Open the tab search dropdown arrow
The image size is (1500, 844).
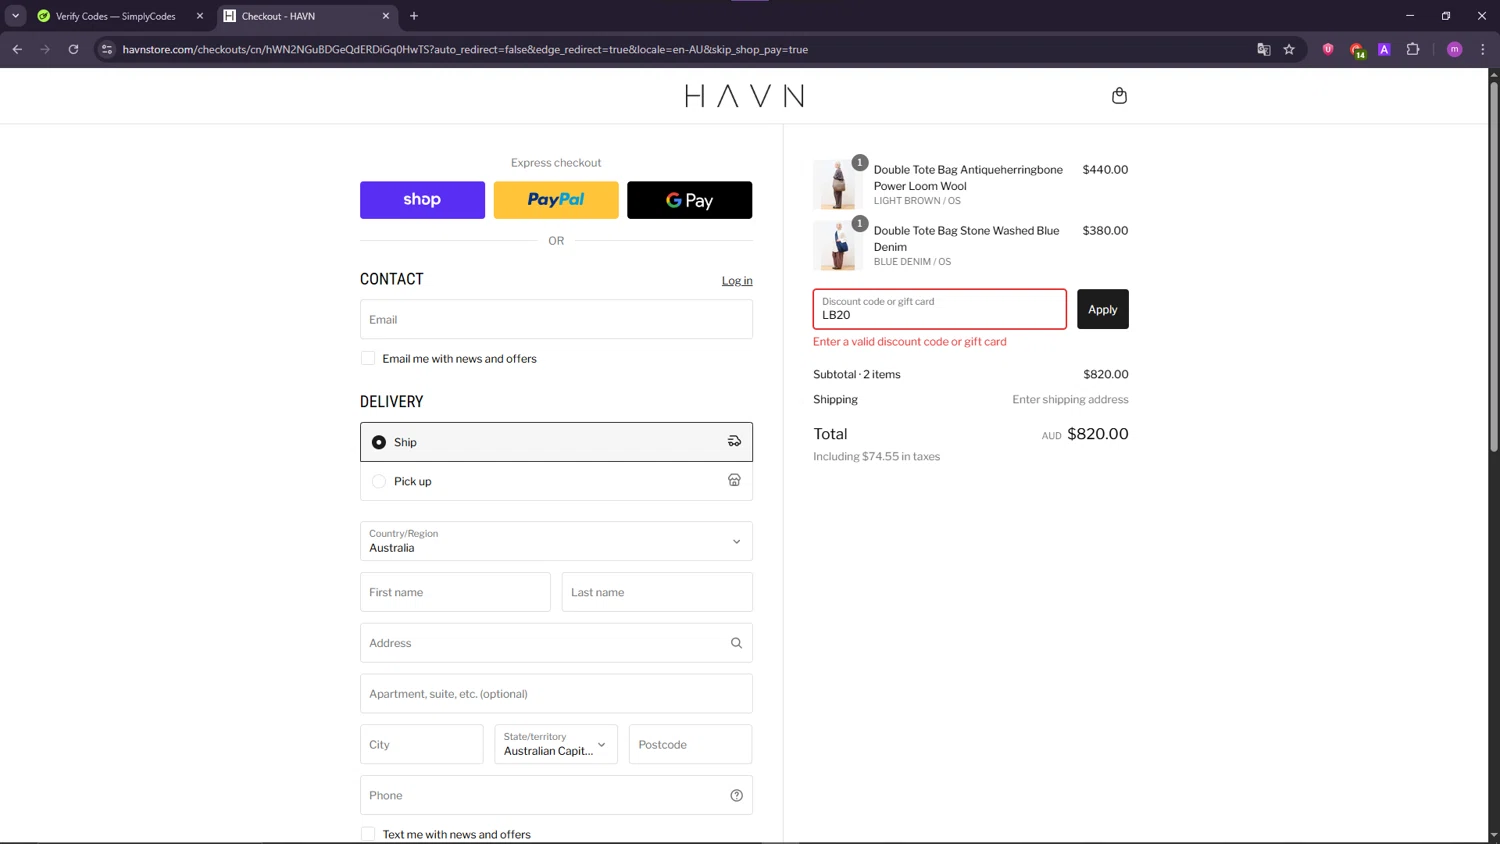pos(15,16)
